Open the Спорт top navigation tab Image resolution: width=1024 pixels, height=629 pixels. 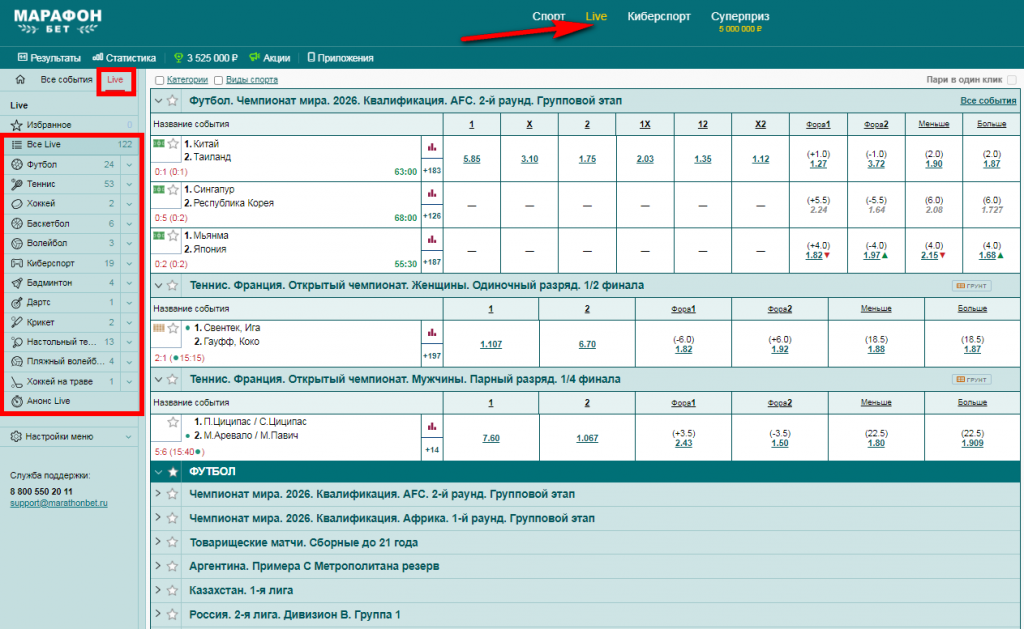coord(549,16)
